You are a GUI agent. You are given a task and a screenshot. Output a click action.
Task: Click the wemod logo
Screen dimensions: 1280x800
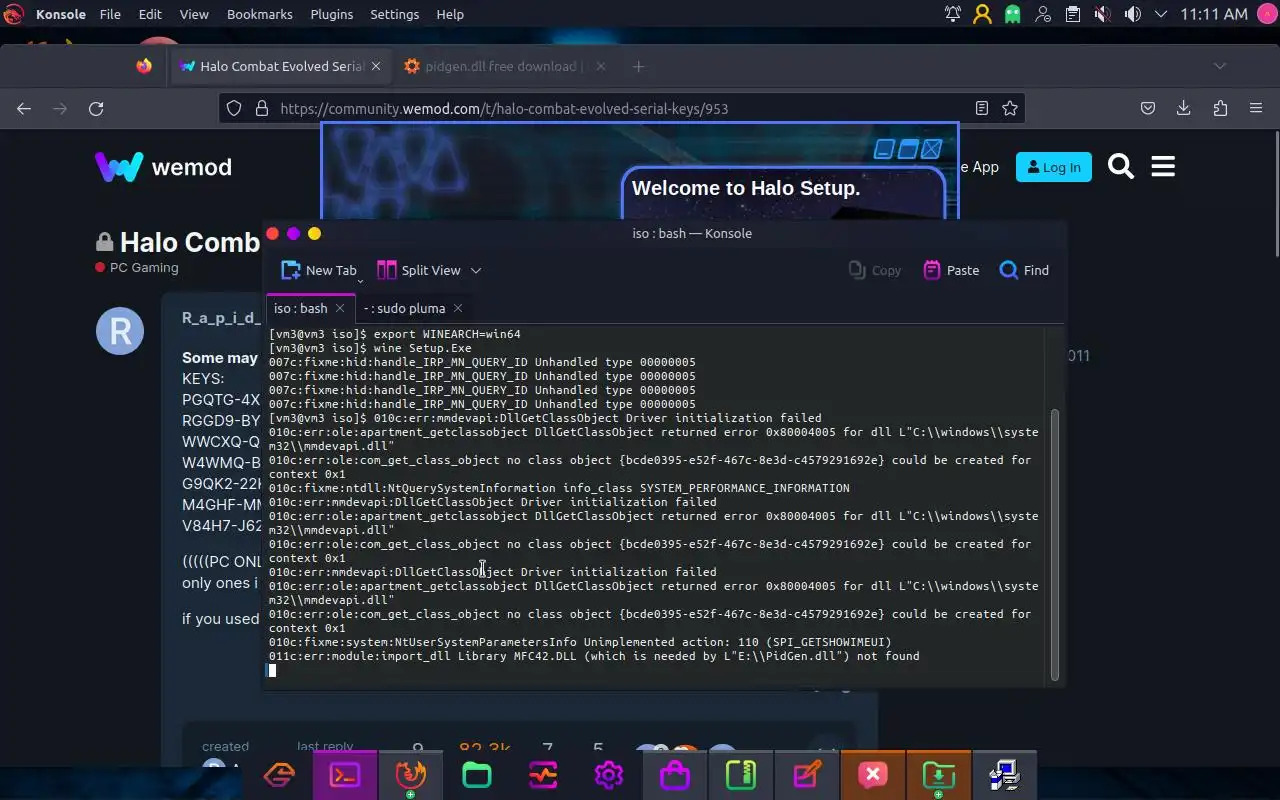pos(163,167)
